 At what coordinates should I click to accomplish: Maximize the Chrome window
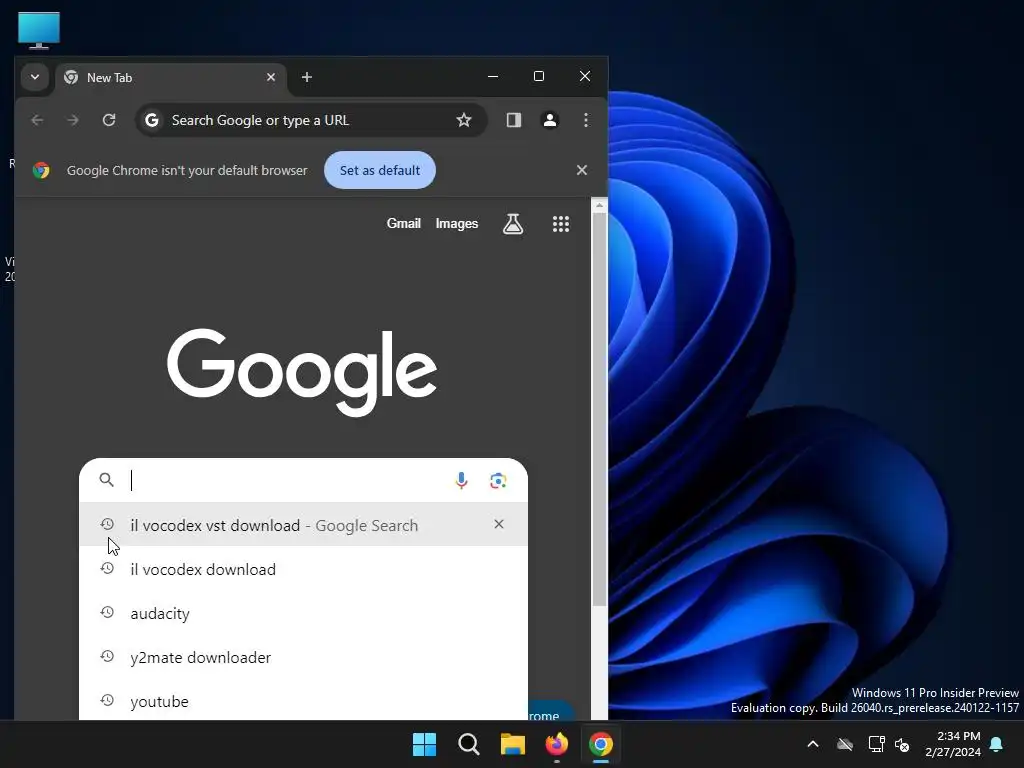[539, 76]
